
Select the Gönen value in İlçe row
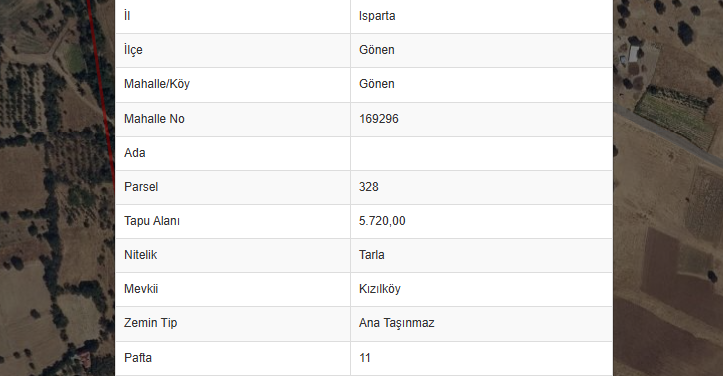(x=377, y=50)
